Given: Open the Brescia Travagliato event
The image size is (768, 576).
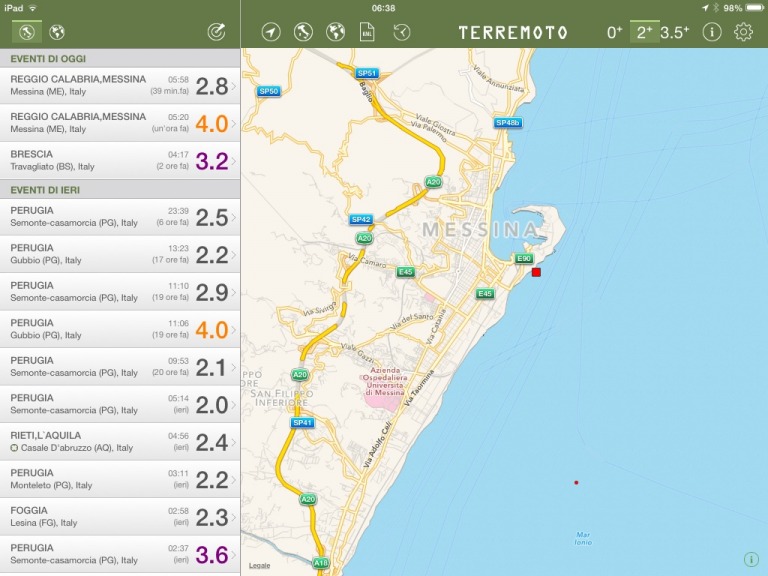Looking at the screenshot, I should pyautogui.click(x=120, y=160).
